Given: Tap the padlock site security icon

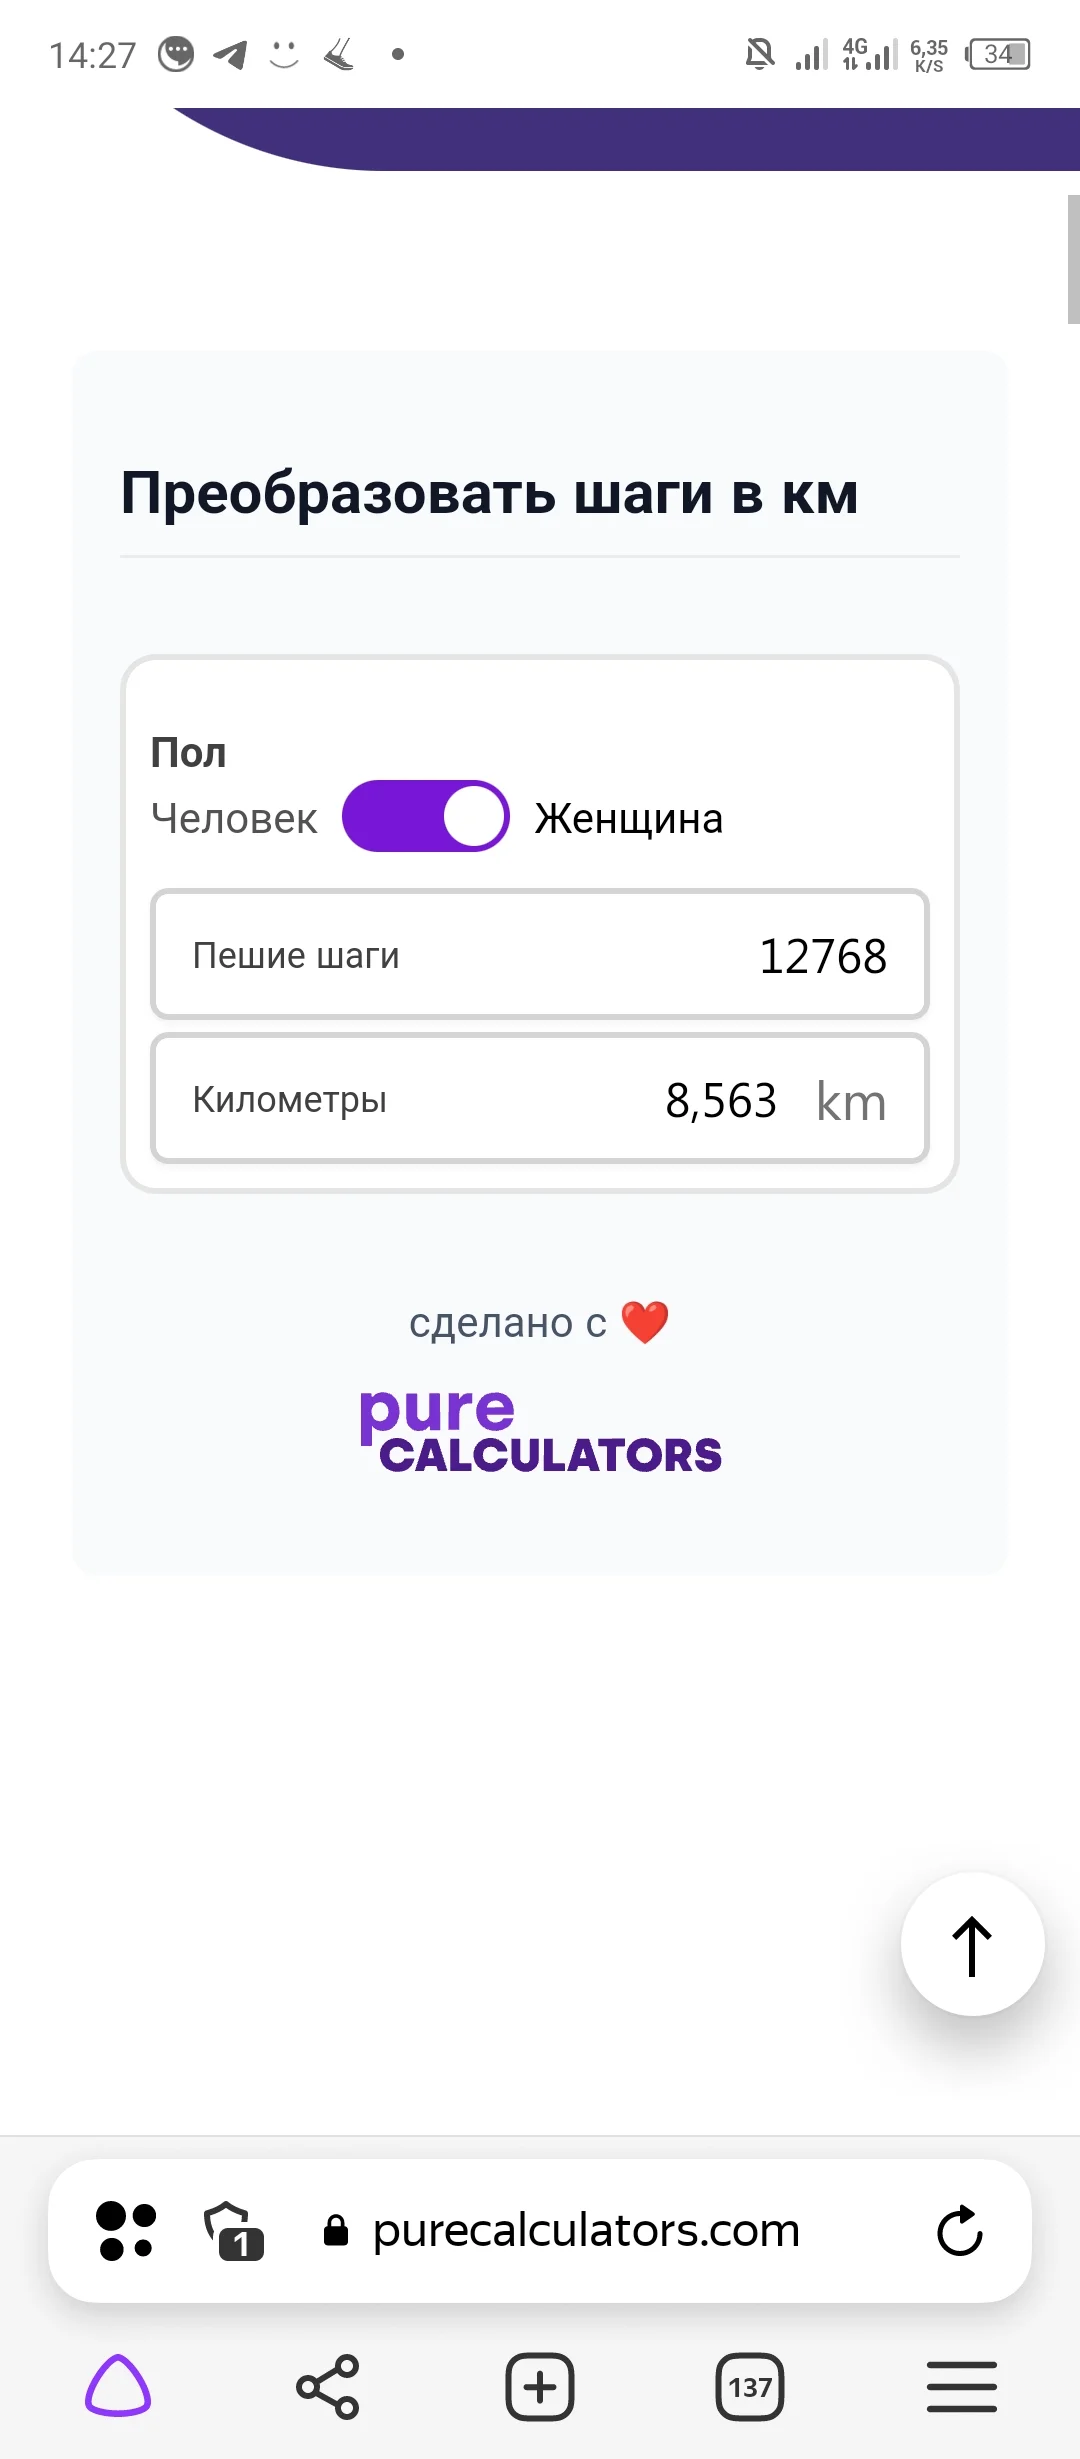Looking at the screenshot, I should 336,2231.
